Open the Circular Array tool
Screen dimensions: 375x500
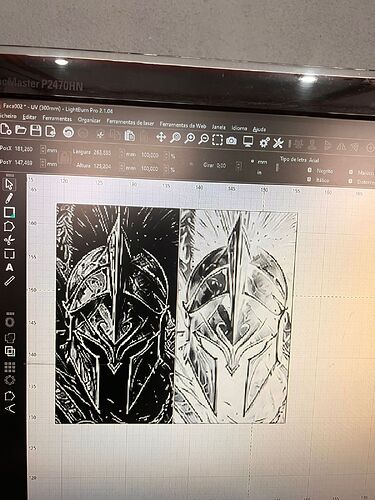10,380
